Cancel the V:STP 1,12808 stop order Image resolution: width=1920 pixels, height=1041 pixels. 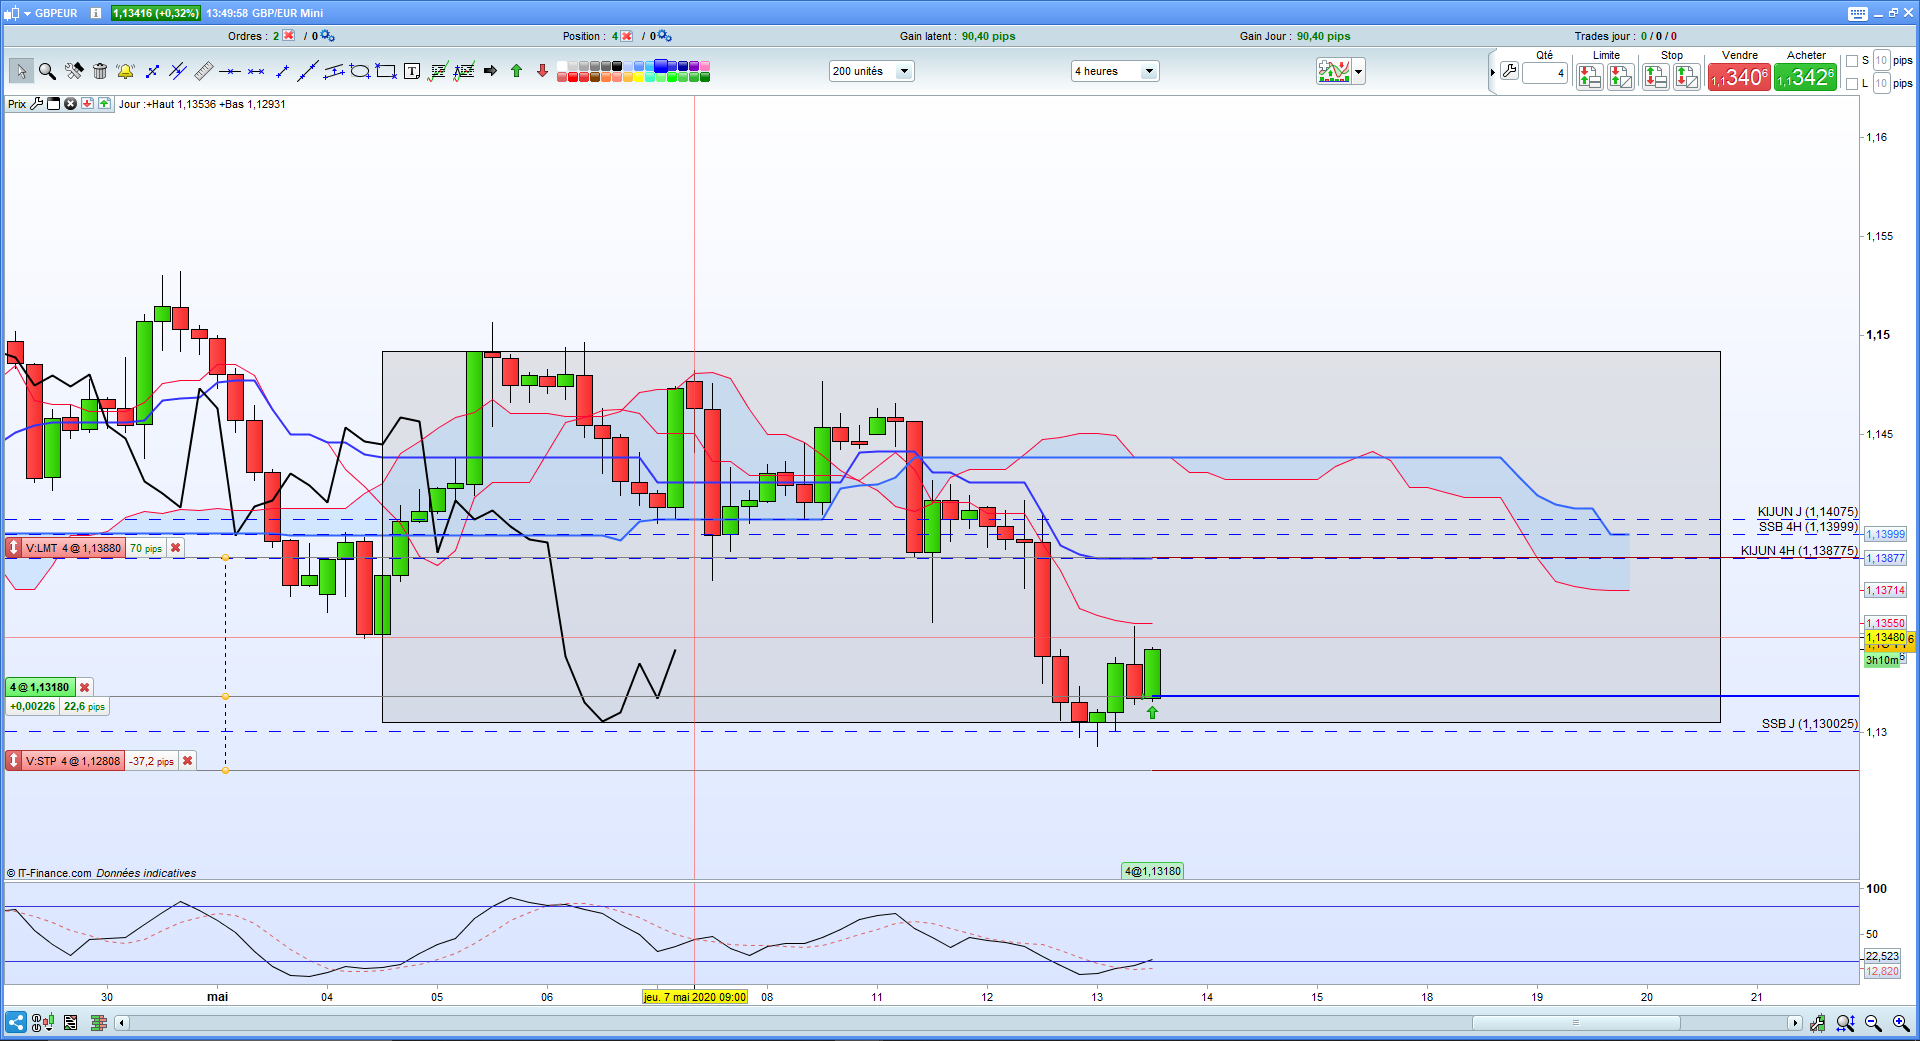pos(187,761)
